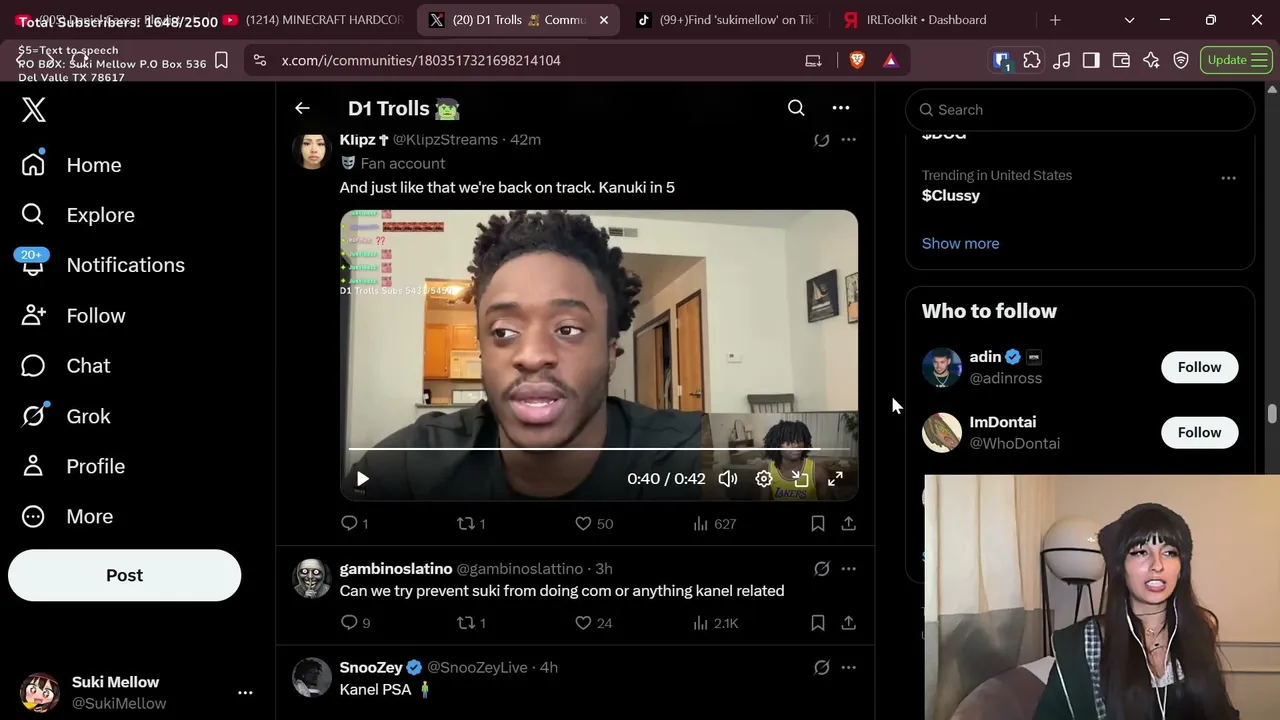View analytics of gambinoslatino post showing 2.1K
This screenshot has height=720, width=1280.
pyautogui.click(x=715, y=623)
